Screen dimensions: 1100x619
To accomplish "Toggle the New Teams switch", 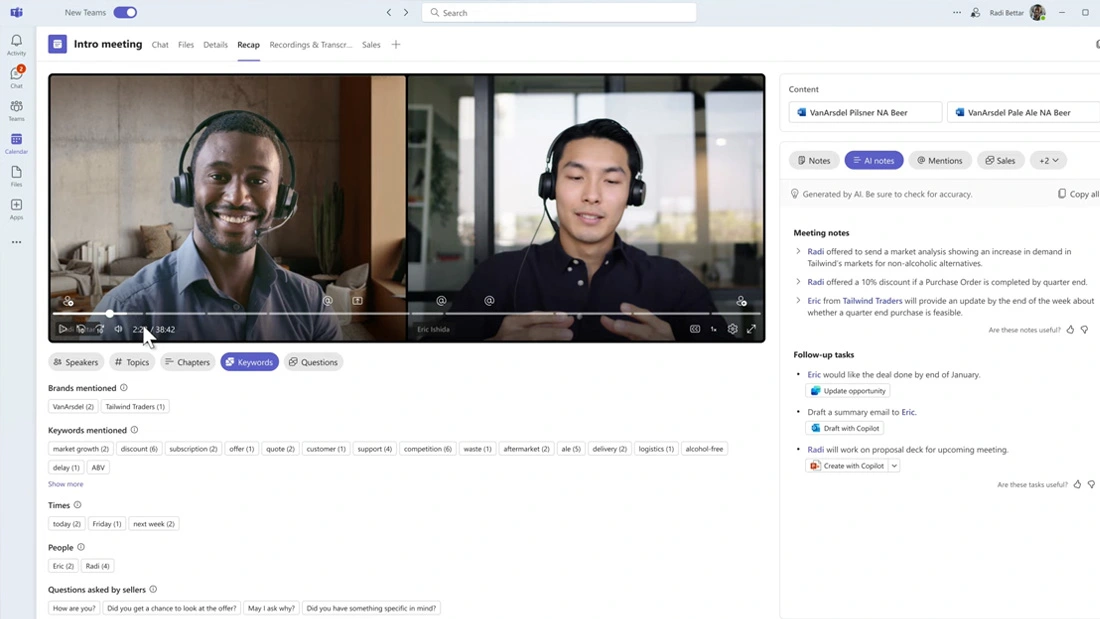I will point(126,13).
